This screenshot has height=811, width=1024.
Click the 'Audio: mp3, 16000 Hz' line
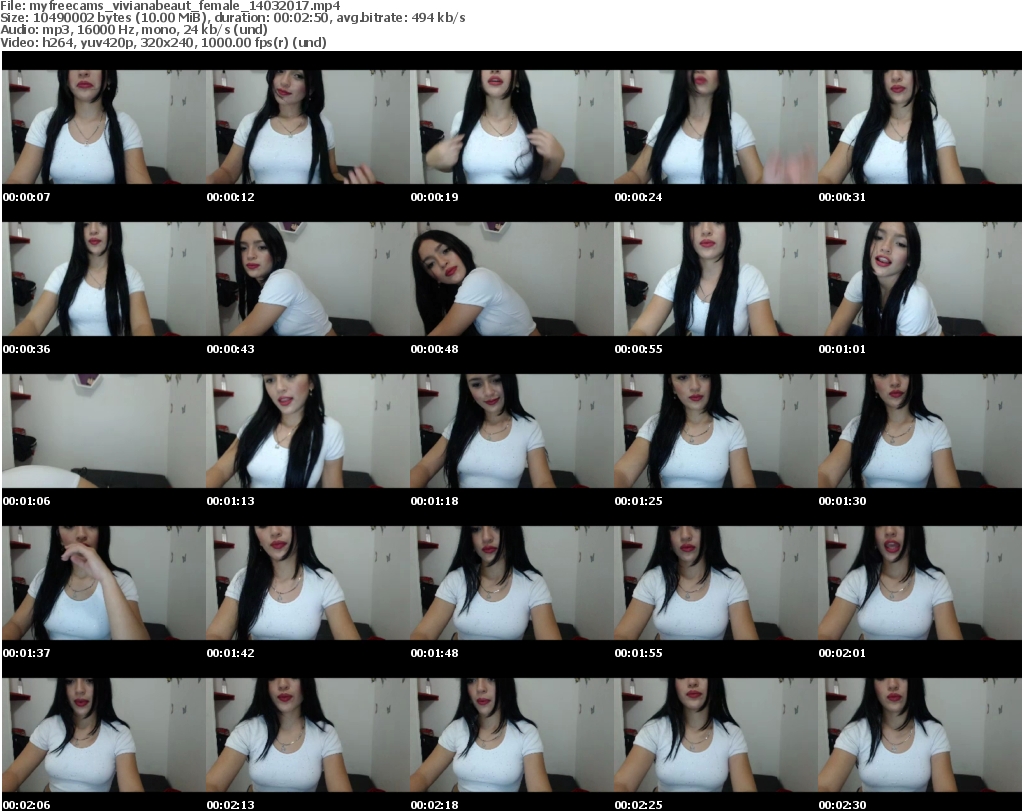tap(134, 30)
